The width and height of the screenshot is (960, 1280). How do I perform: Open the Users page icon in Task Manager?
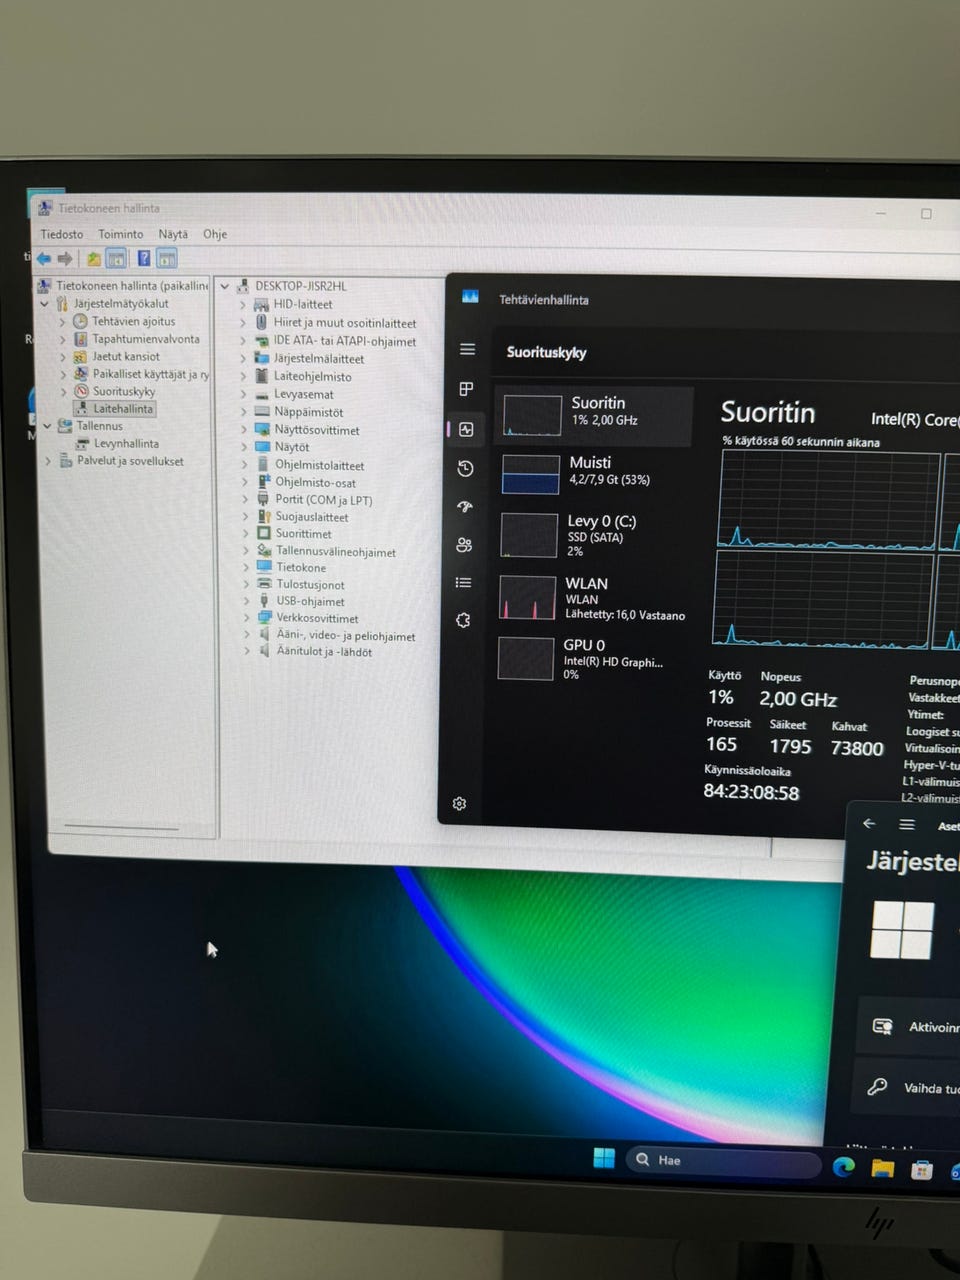[464, 545]
